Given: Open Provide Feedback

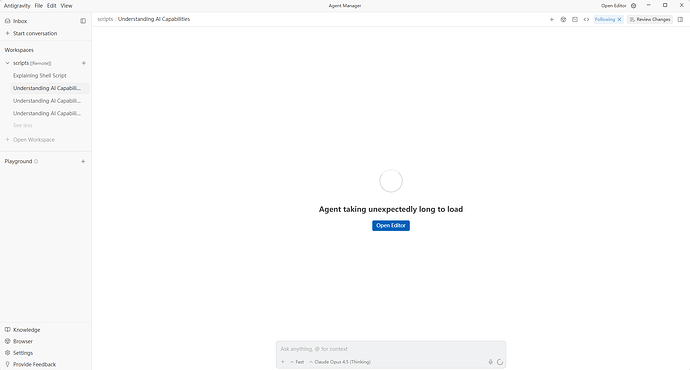Looking at the screenshot, I should click(x=30, y=364).
